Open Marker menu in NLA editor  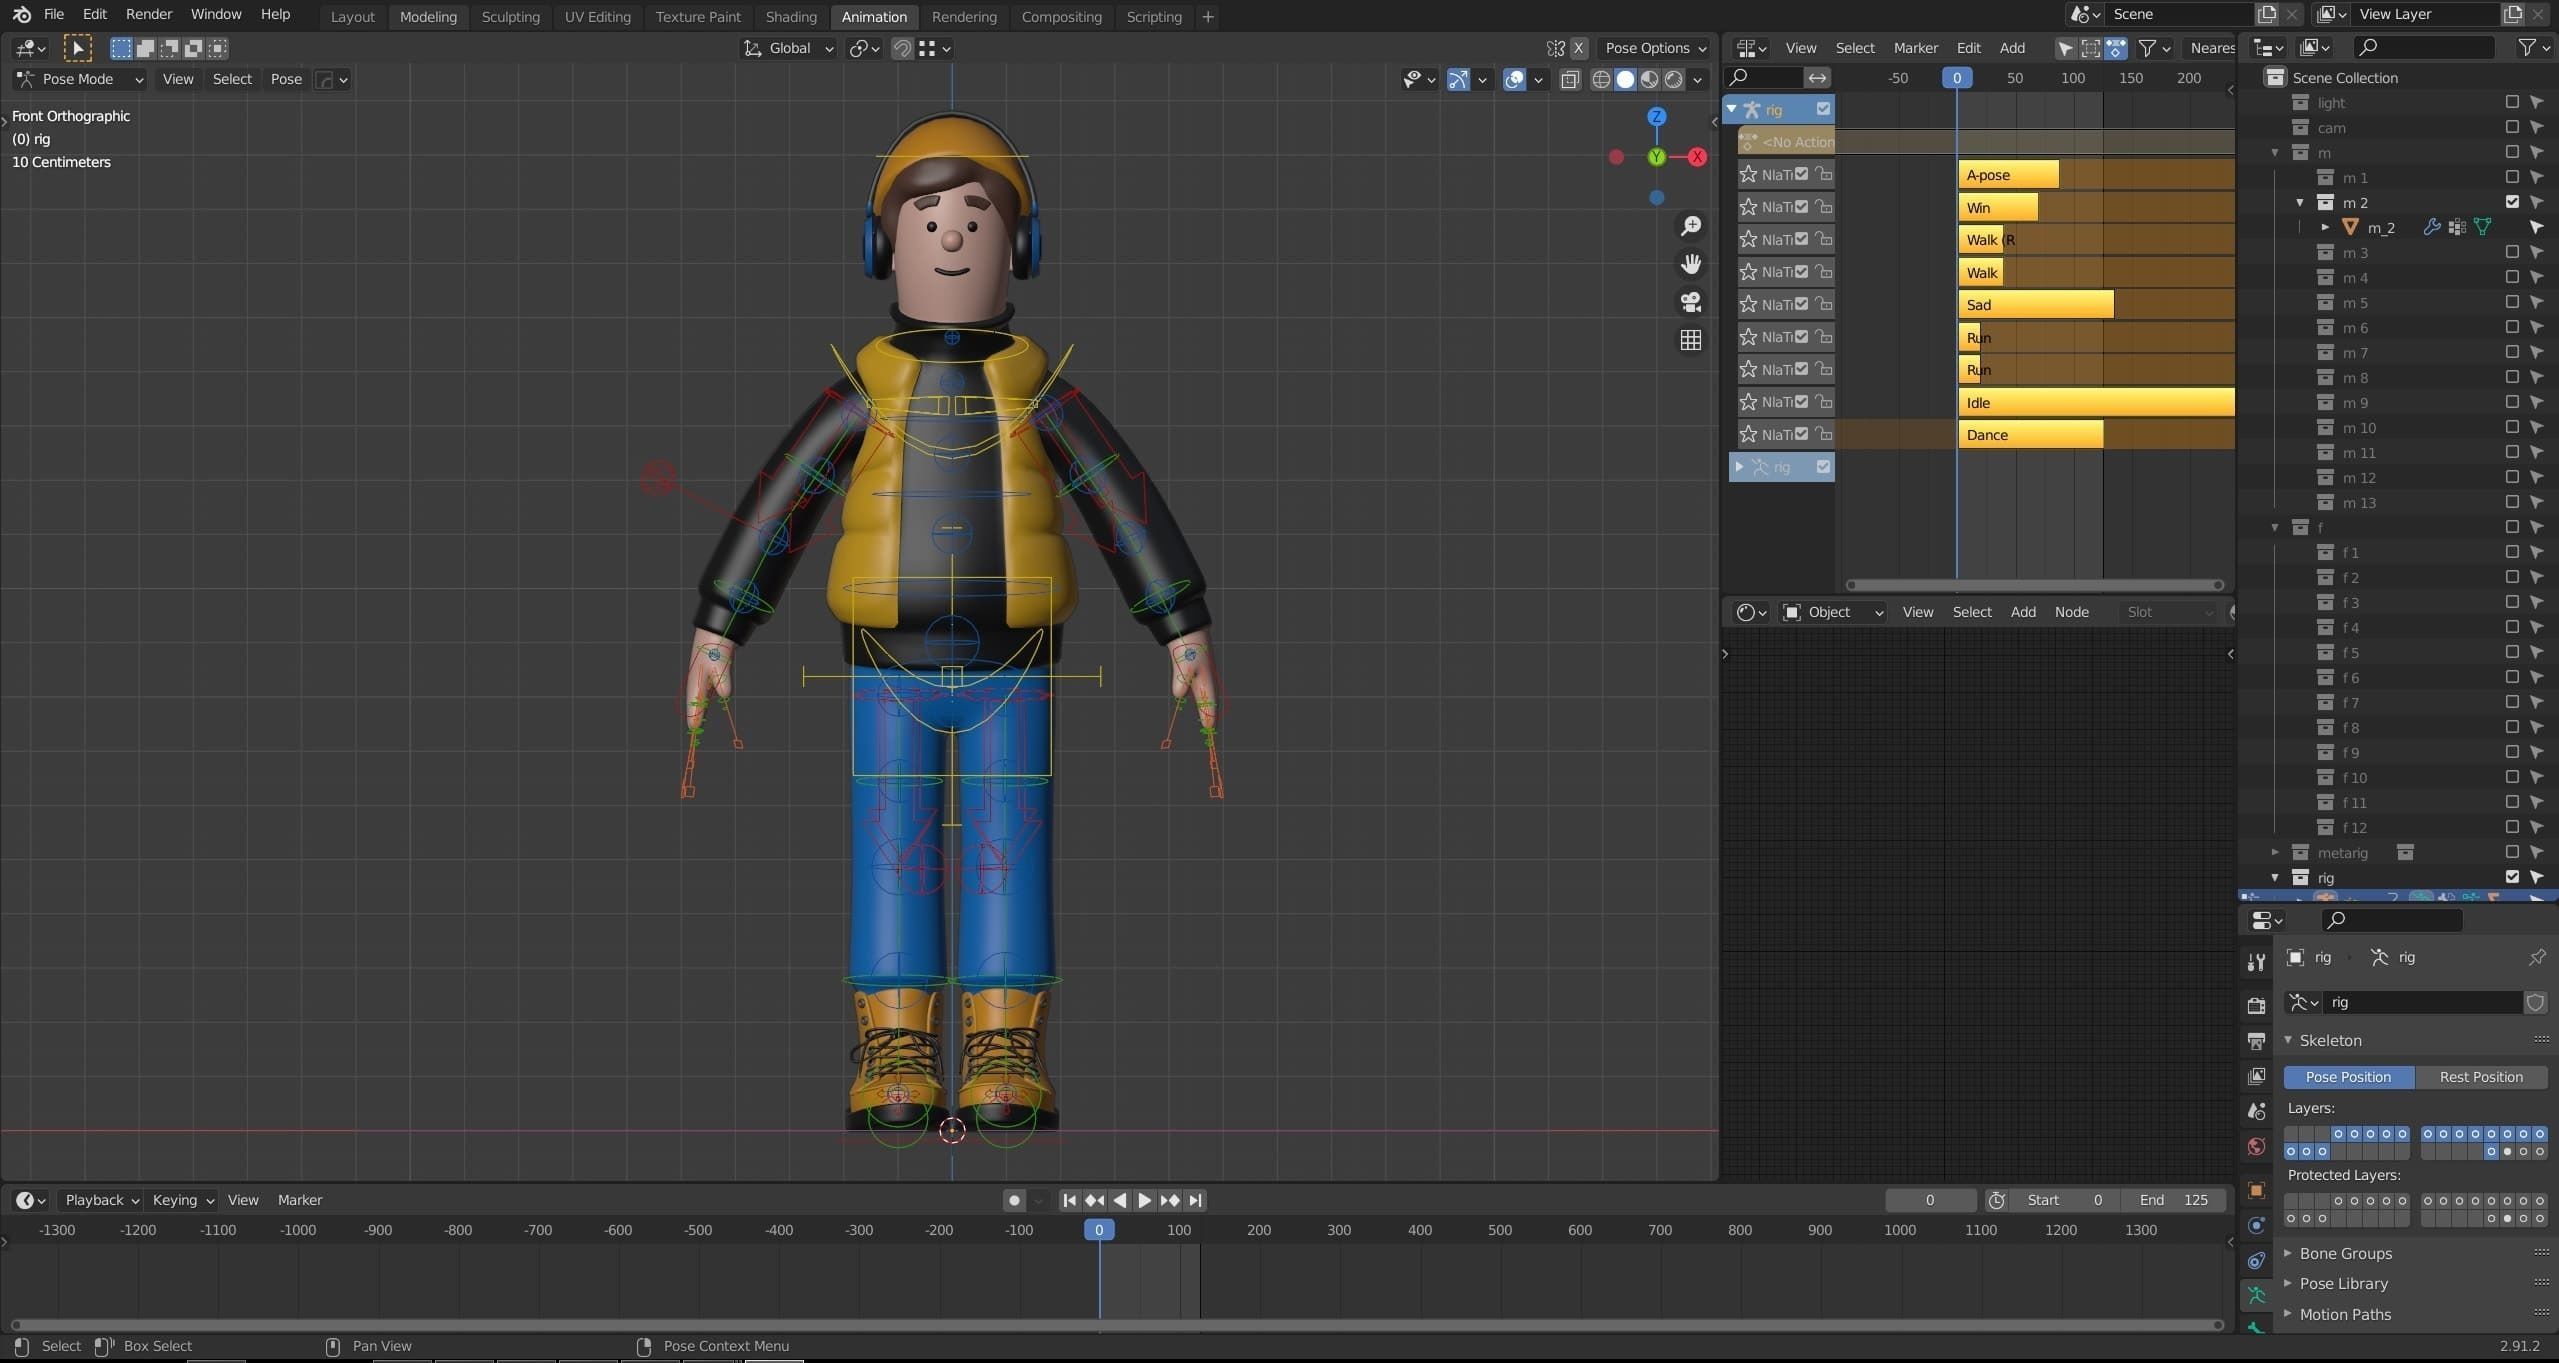1915,48
